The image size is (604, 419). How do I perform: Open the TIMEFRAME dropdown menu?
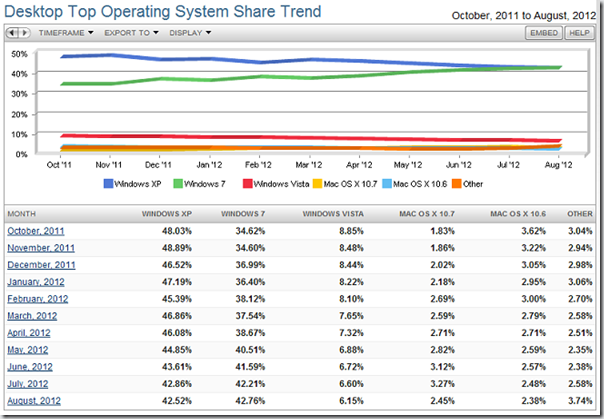pos(66,33)
